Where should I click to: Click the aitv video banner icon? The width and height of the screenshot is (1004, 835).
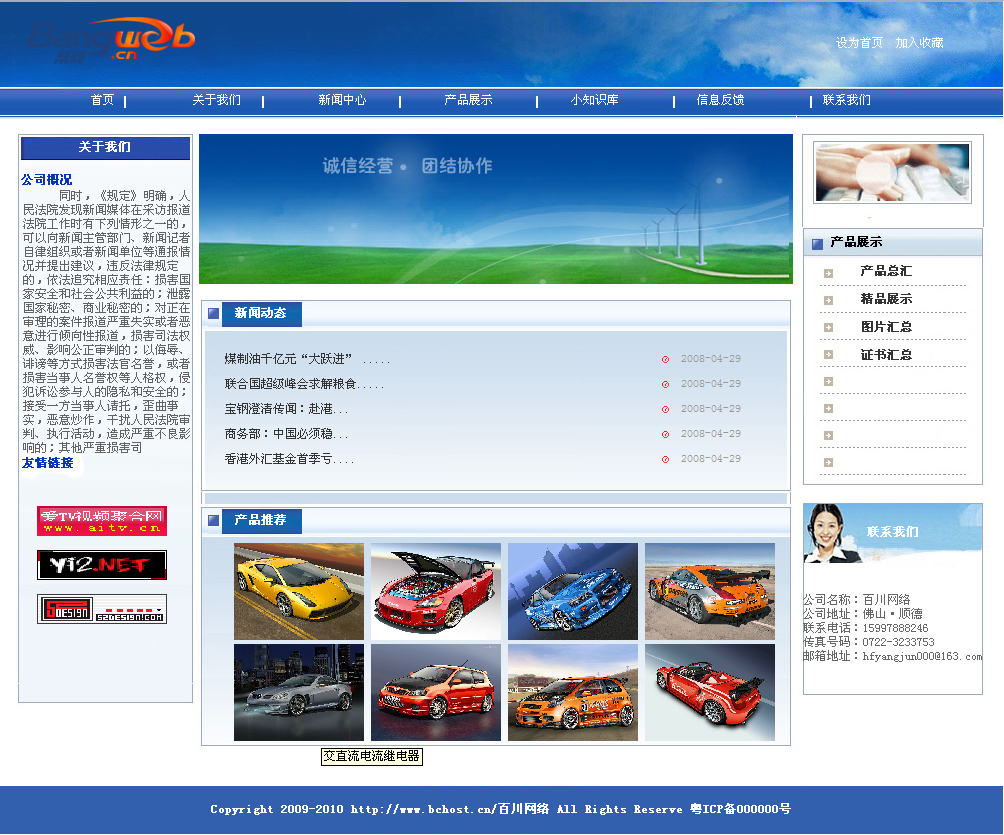click(x=102, y=521)
